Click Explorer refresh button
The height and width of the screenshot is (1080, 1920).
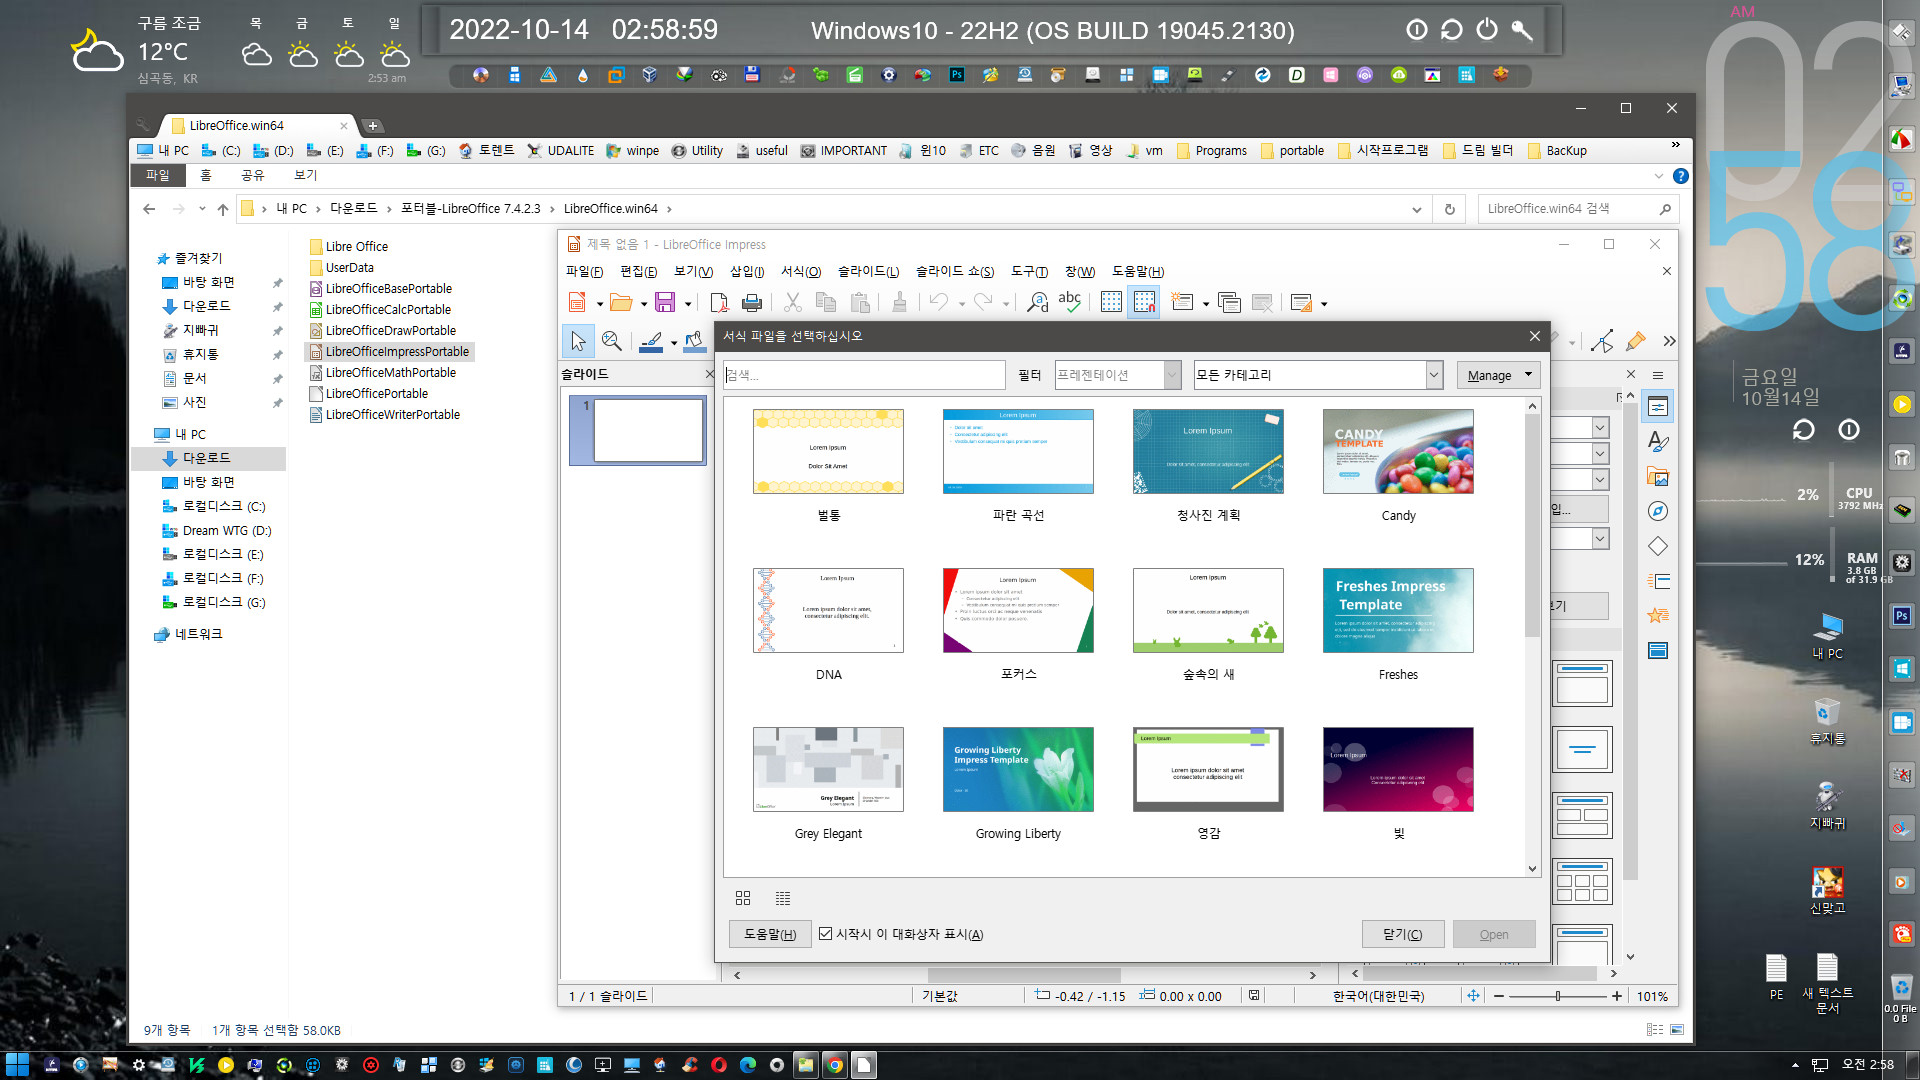click(1449, 209)
